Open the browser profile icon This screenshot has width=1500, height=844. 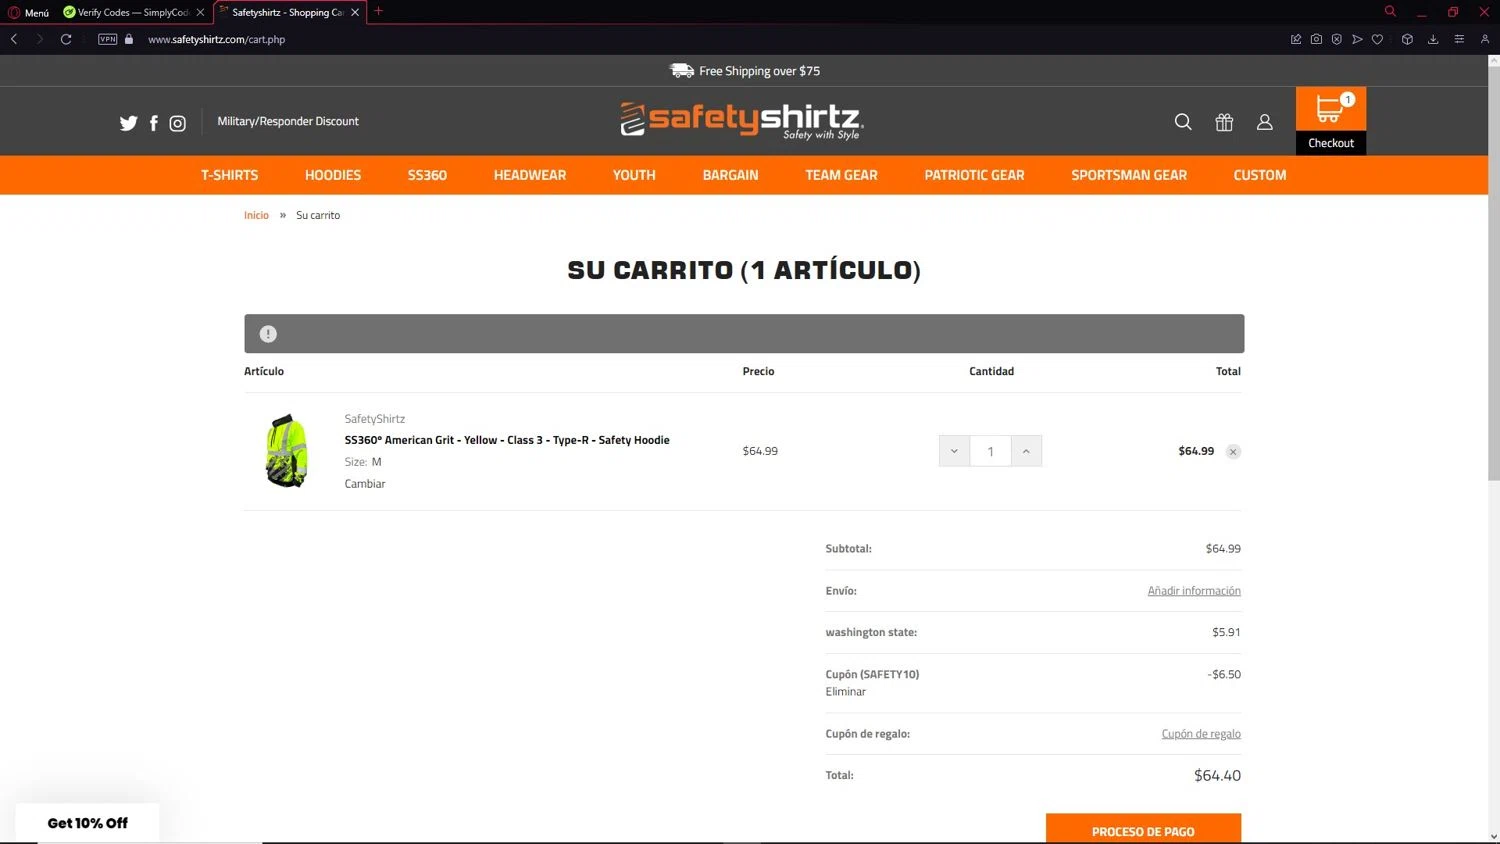[1485, 39]
